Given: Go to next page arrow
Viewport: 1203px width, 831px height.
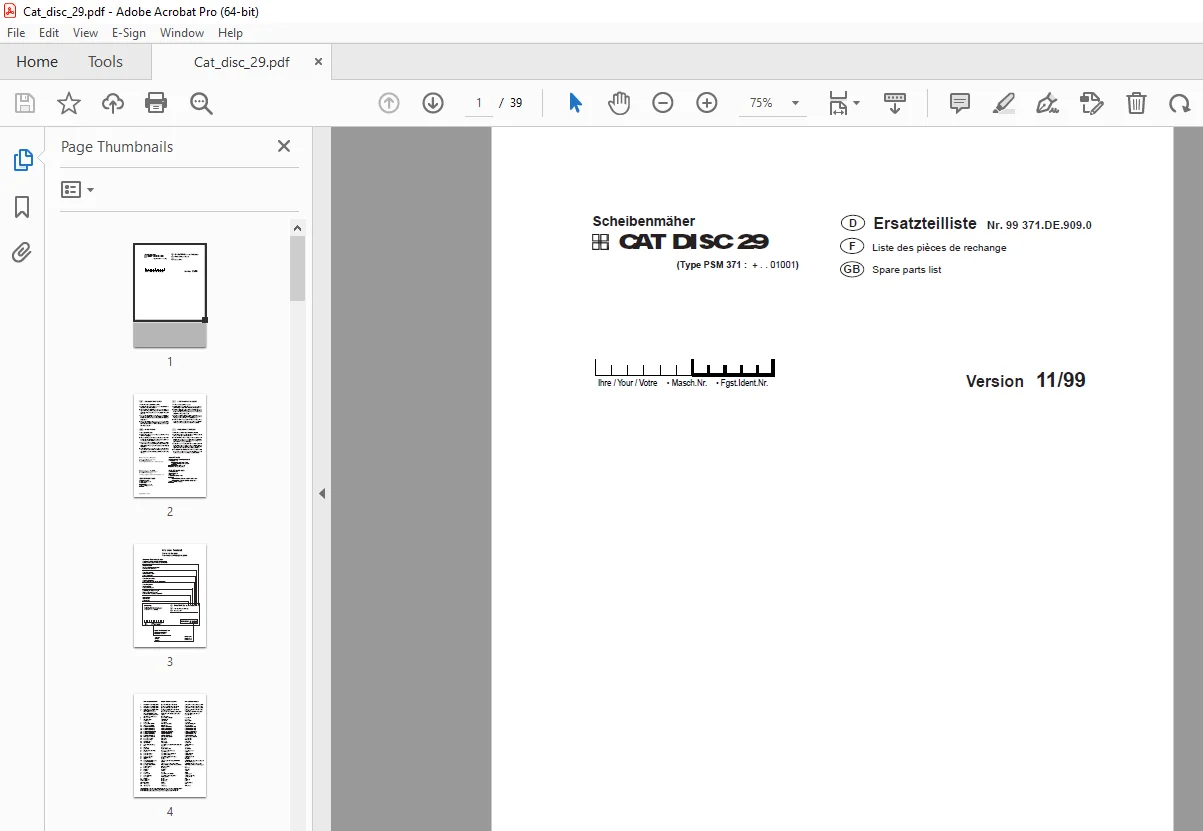Looking at the screenshot, I should [433, 103].
